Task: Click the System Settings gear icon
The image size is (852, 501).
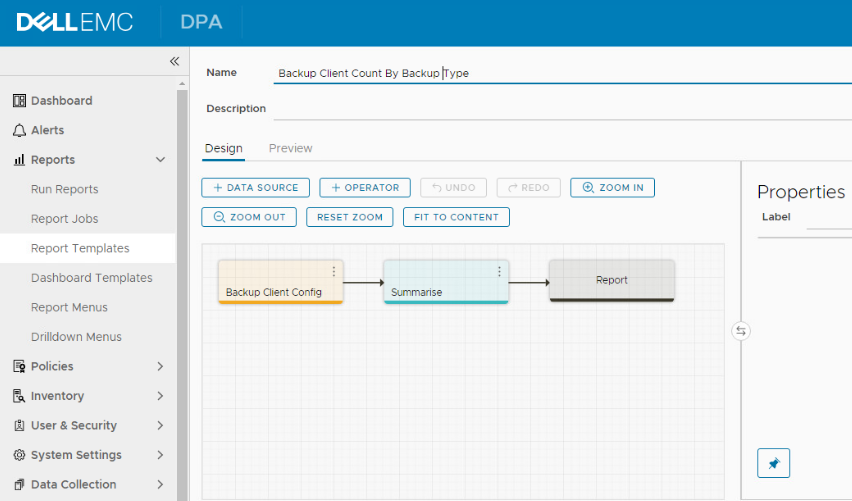Action: tap(19, 455)
